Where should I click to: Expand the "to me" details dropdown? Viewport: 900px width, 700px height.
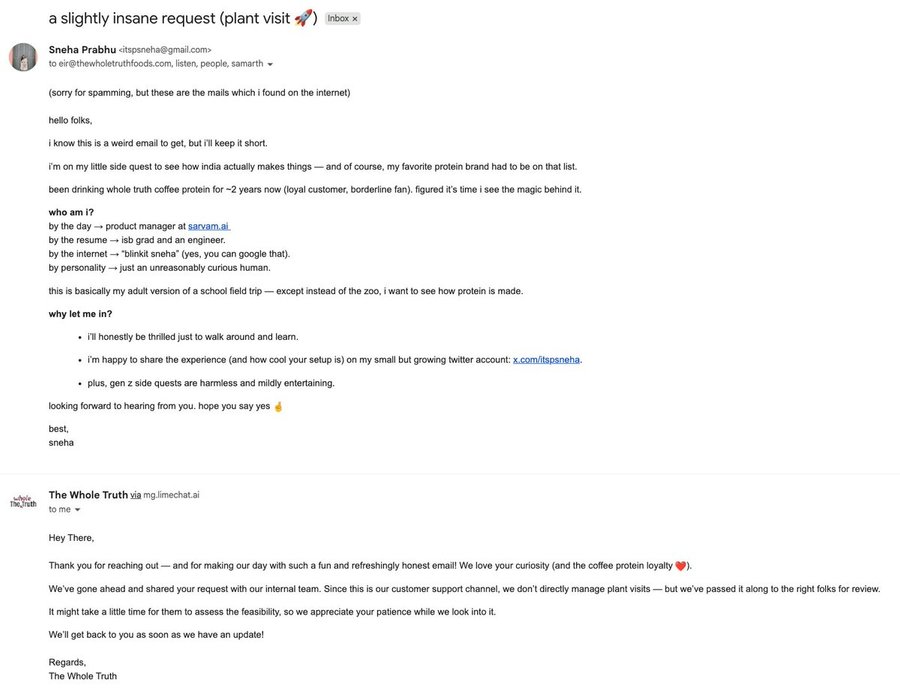tap(78, 510)
